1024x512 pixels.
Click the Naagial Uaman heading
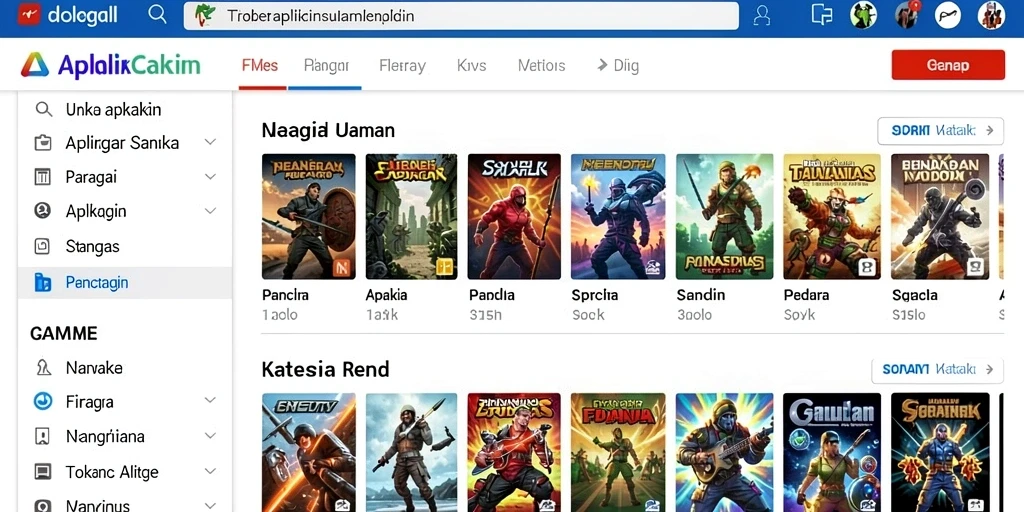tap(328, 130)
